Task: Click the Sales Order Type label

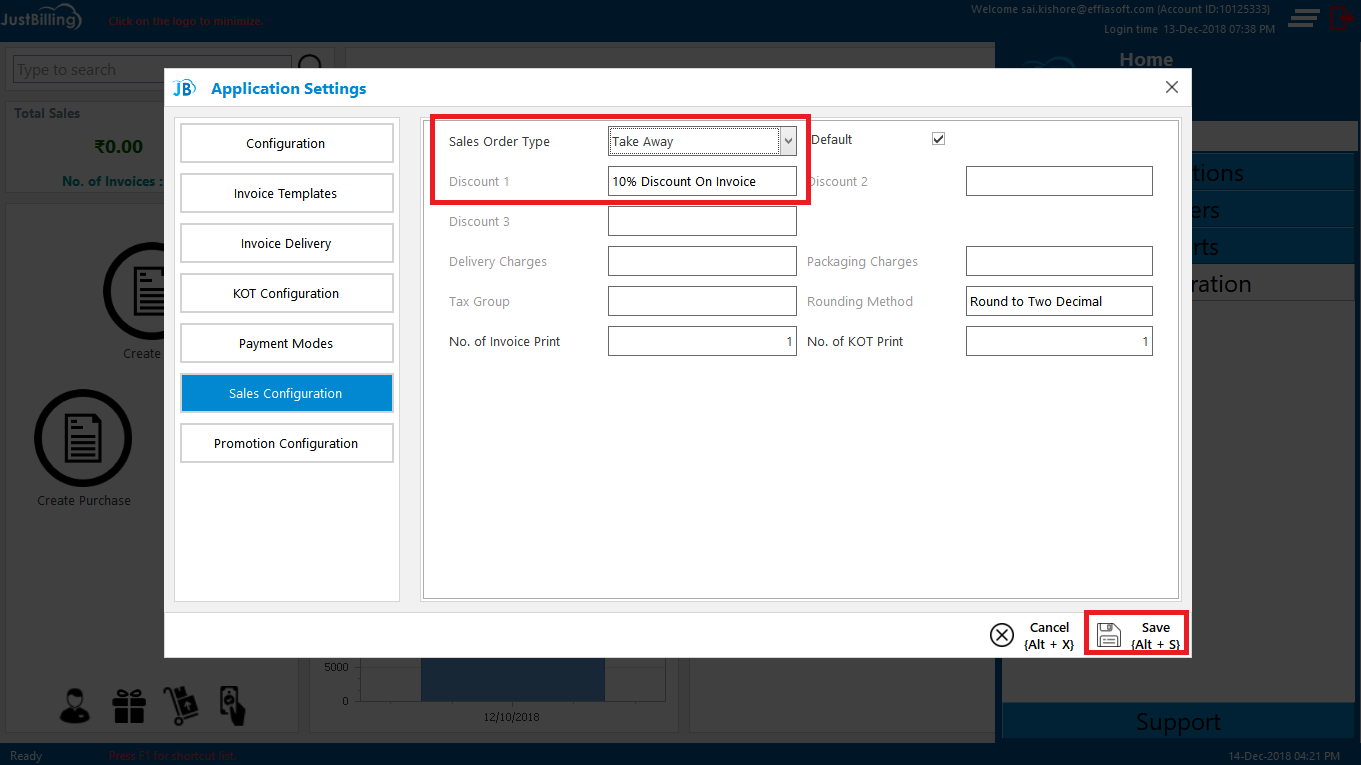Action: click(x=499, y=141)
